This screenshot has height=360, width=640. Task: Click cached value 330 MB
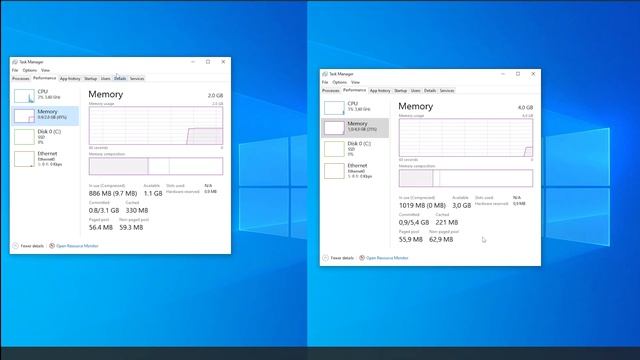[x=137, y=211]
